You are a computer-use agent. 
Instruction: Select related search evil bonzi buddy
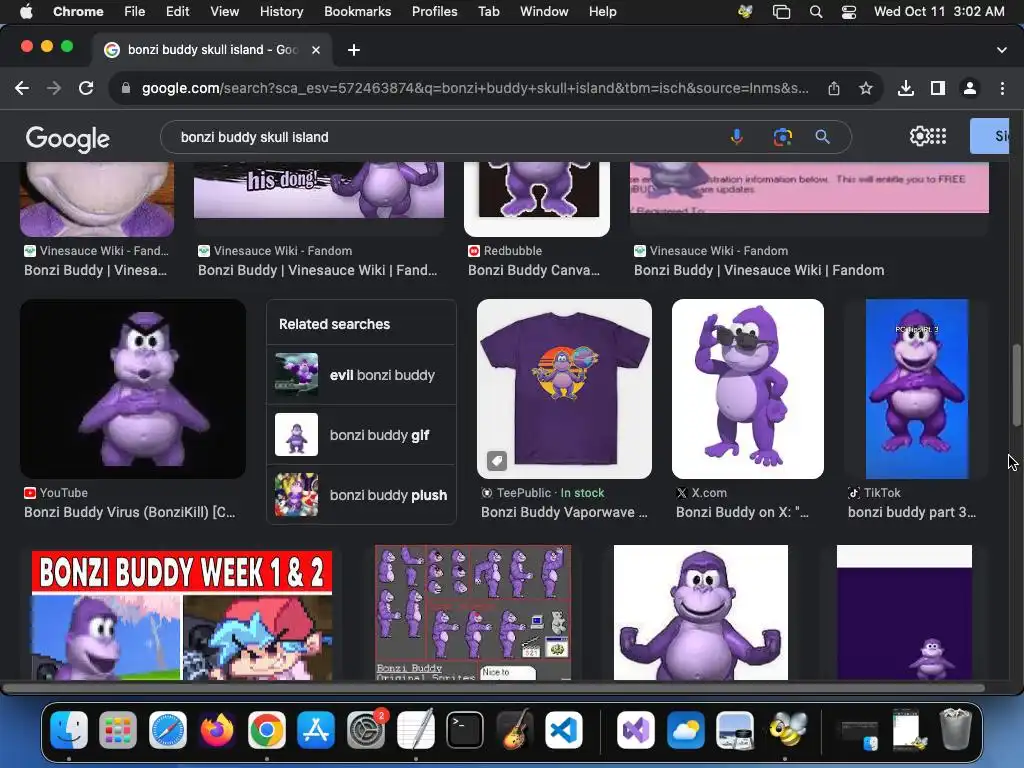tap(361, 375)
